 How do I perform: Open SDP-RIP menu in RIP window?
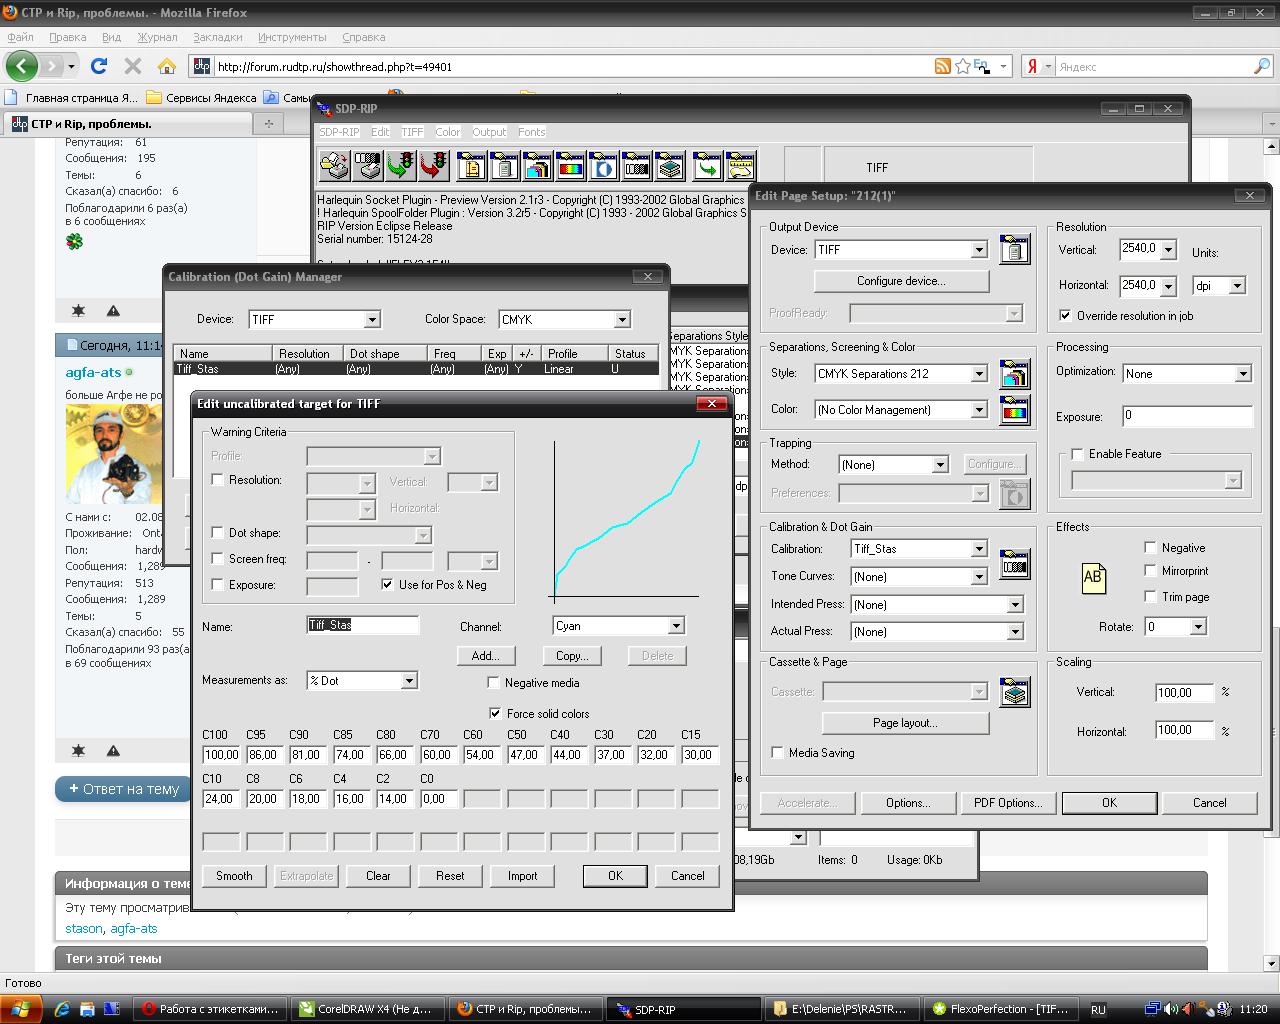tap(339, 132)
